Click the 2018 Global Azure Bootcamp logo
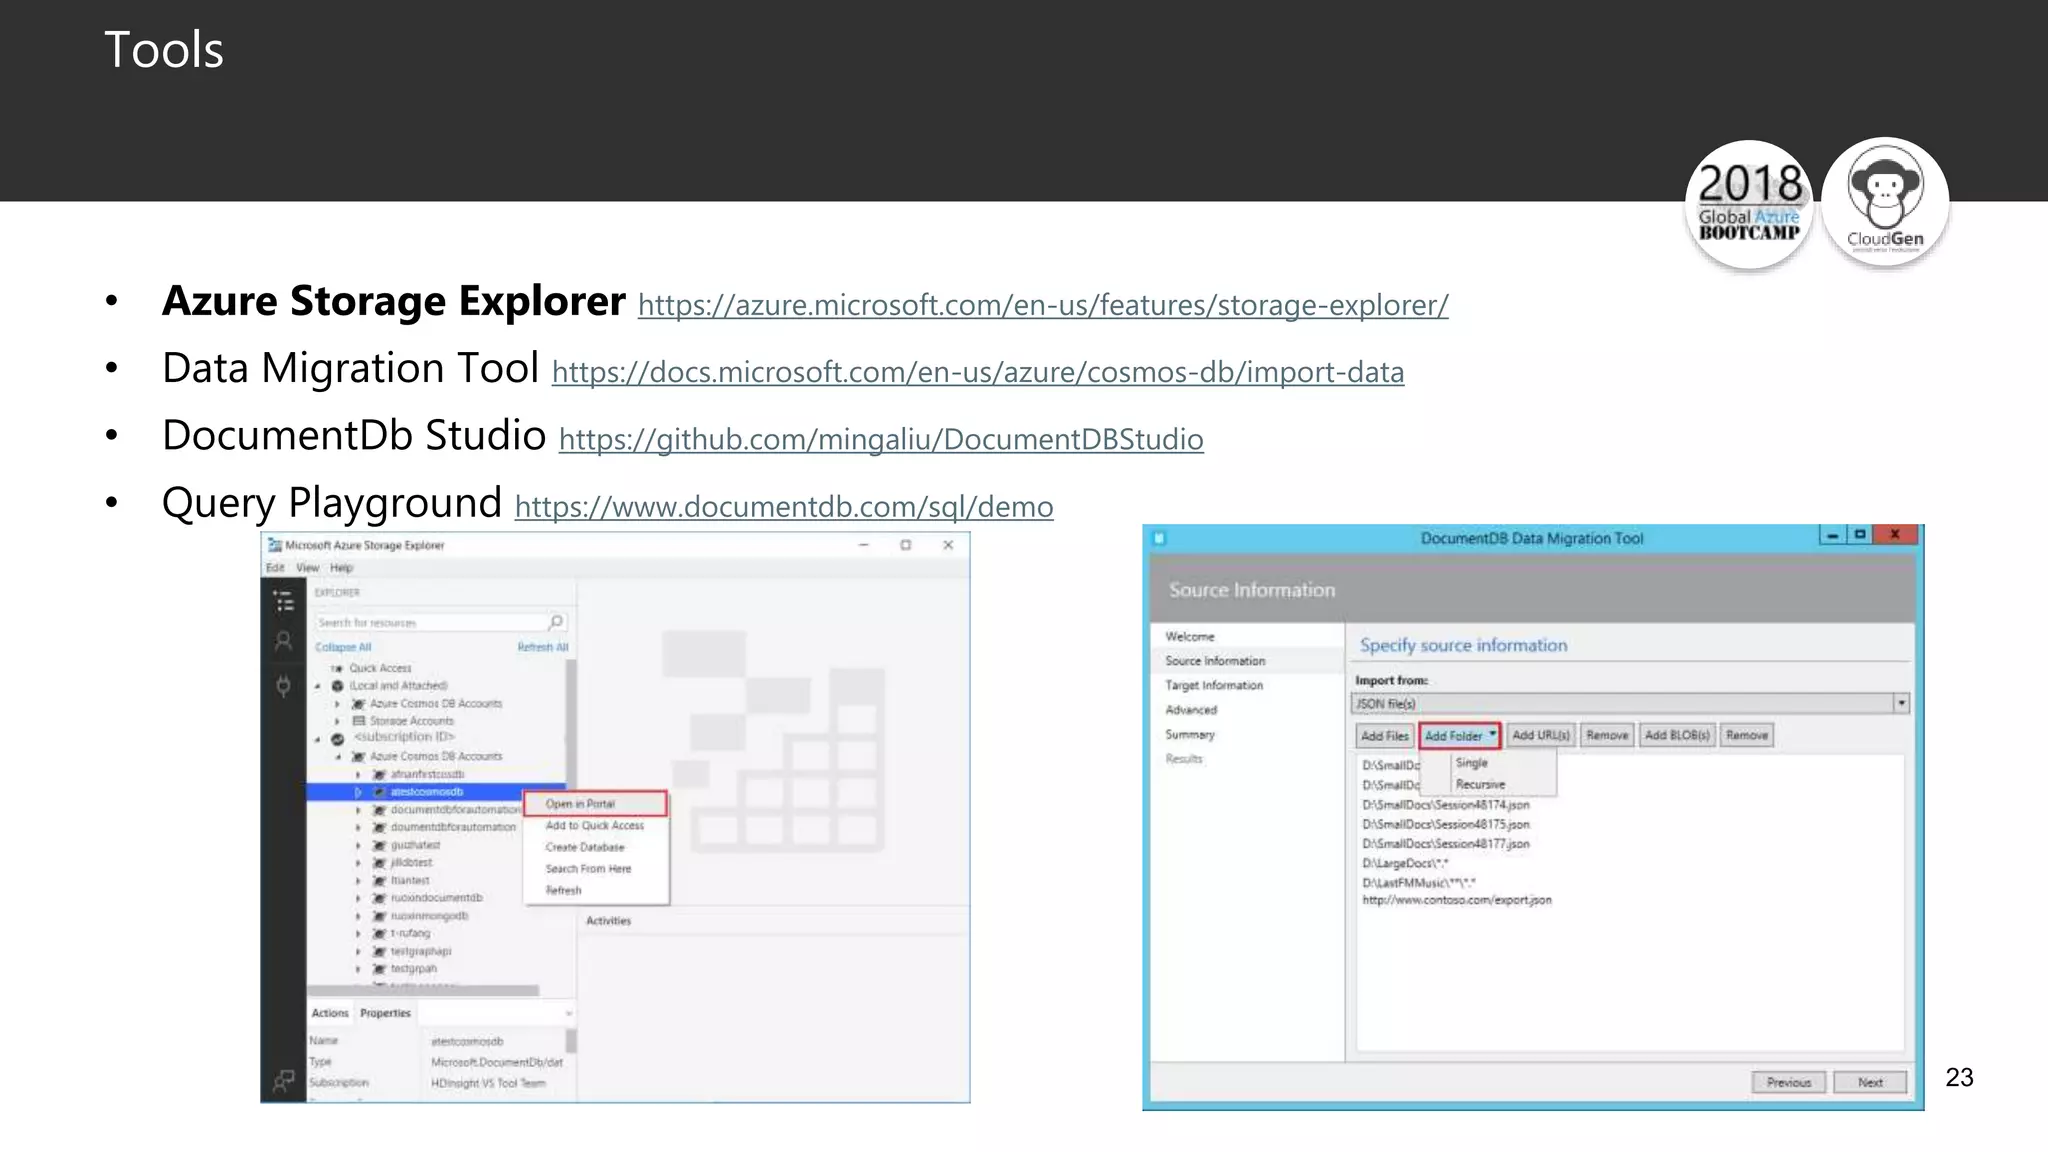 tap(1749, 204)
